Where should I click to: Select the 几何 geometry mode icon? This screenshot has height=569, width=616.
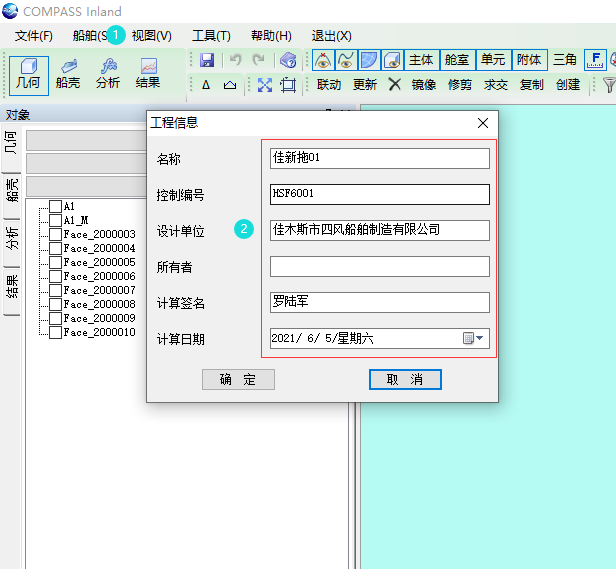(29, 75)
